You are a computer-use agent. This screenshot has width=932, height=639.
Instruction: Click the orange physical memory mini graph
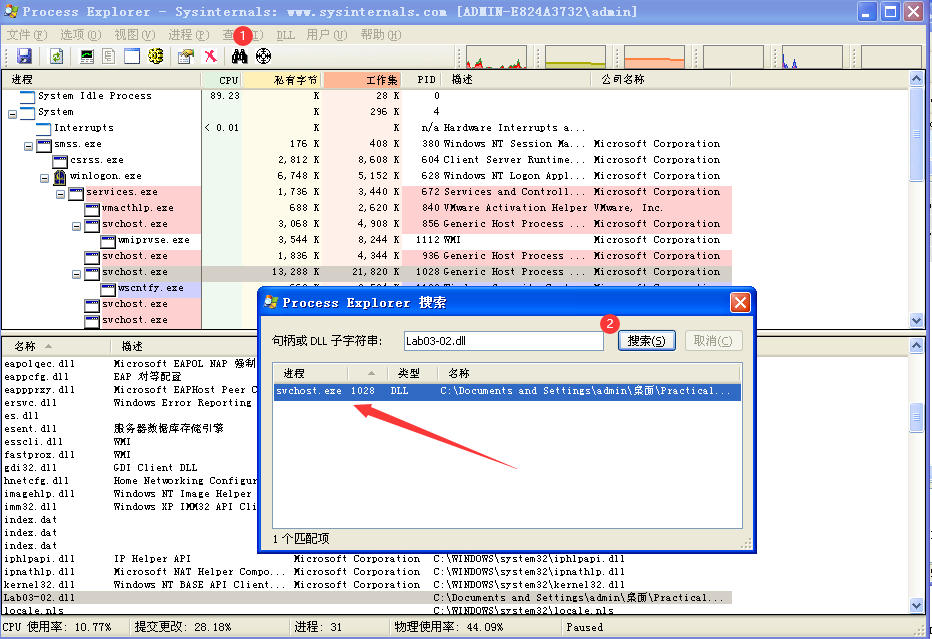click(654, 57)
